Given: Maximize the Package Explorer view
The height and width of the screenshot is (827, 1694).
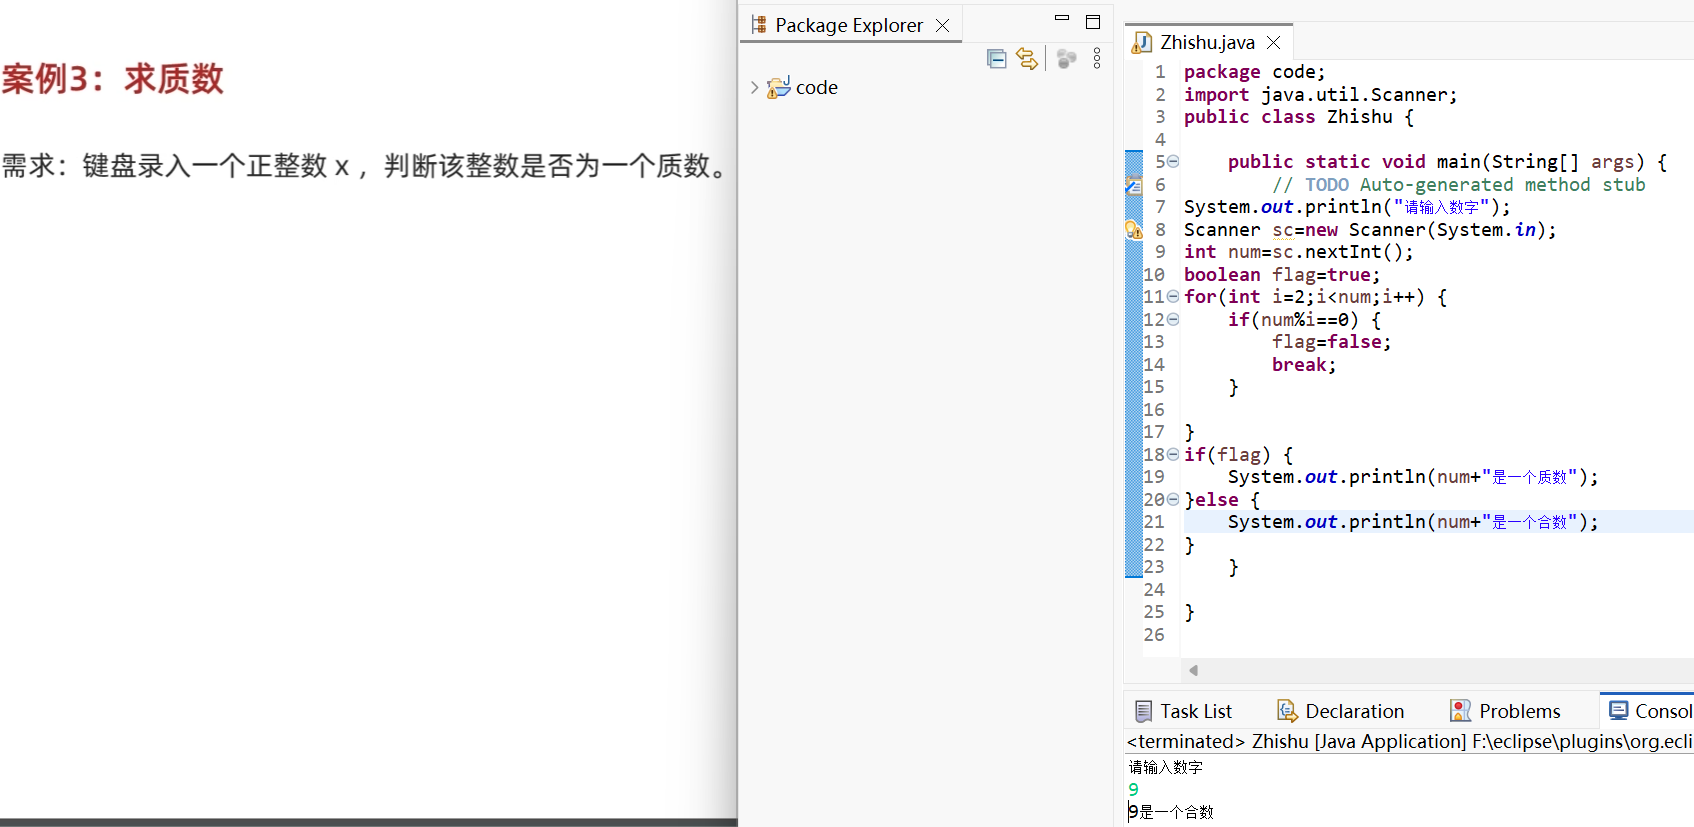Looking at the screenshot, I should (1093, 21).
